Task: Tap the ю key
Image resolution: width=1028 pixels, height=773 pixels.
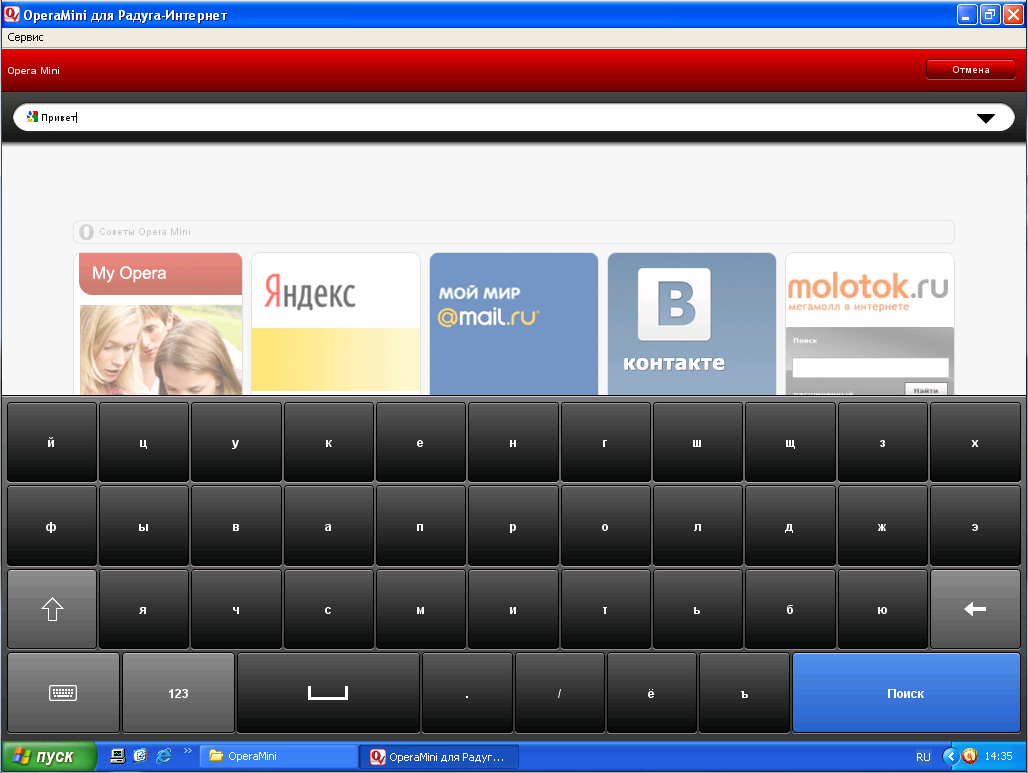Action: (882, 609)
